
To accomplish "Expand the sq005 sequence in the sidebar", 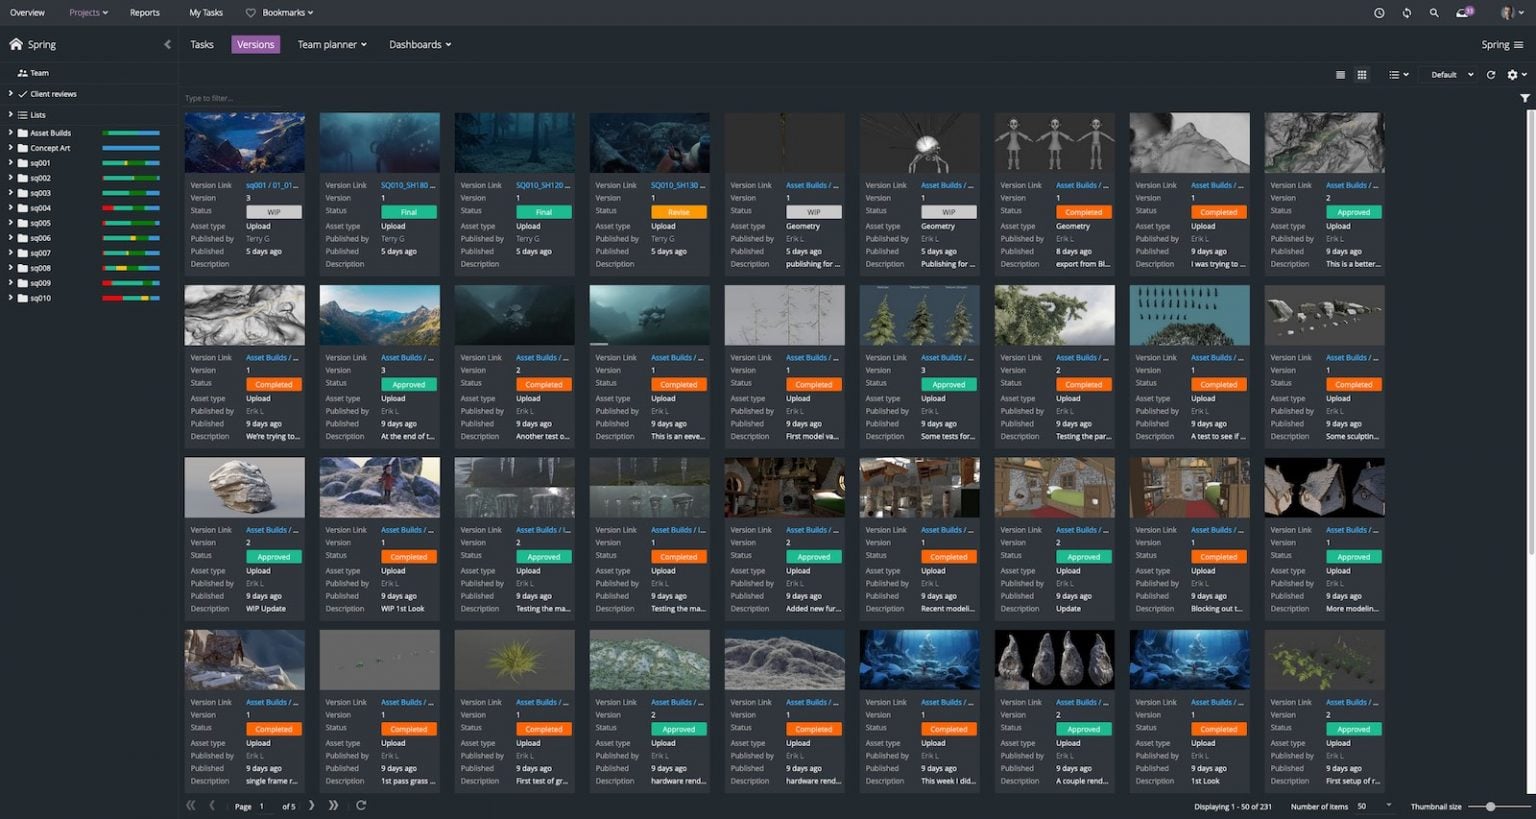I will click(x=10, y=222).
